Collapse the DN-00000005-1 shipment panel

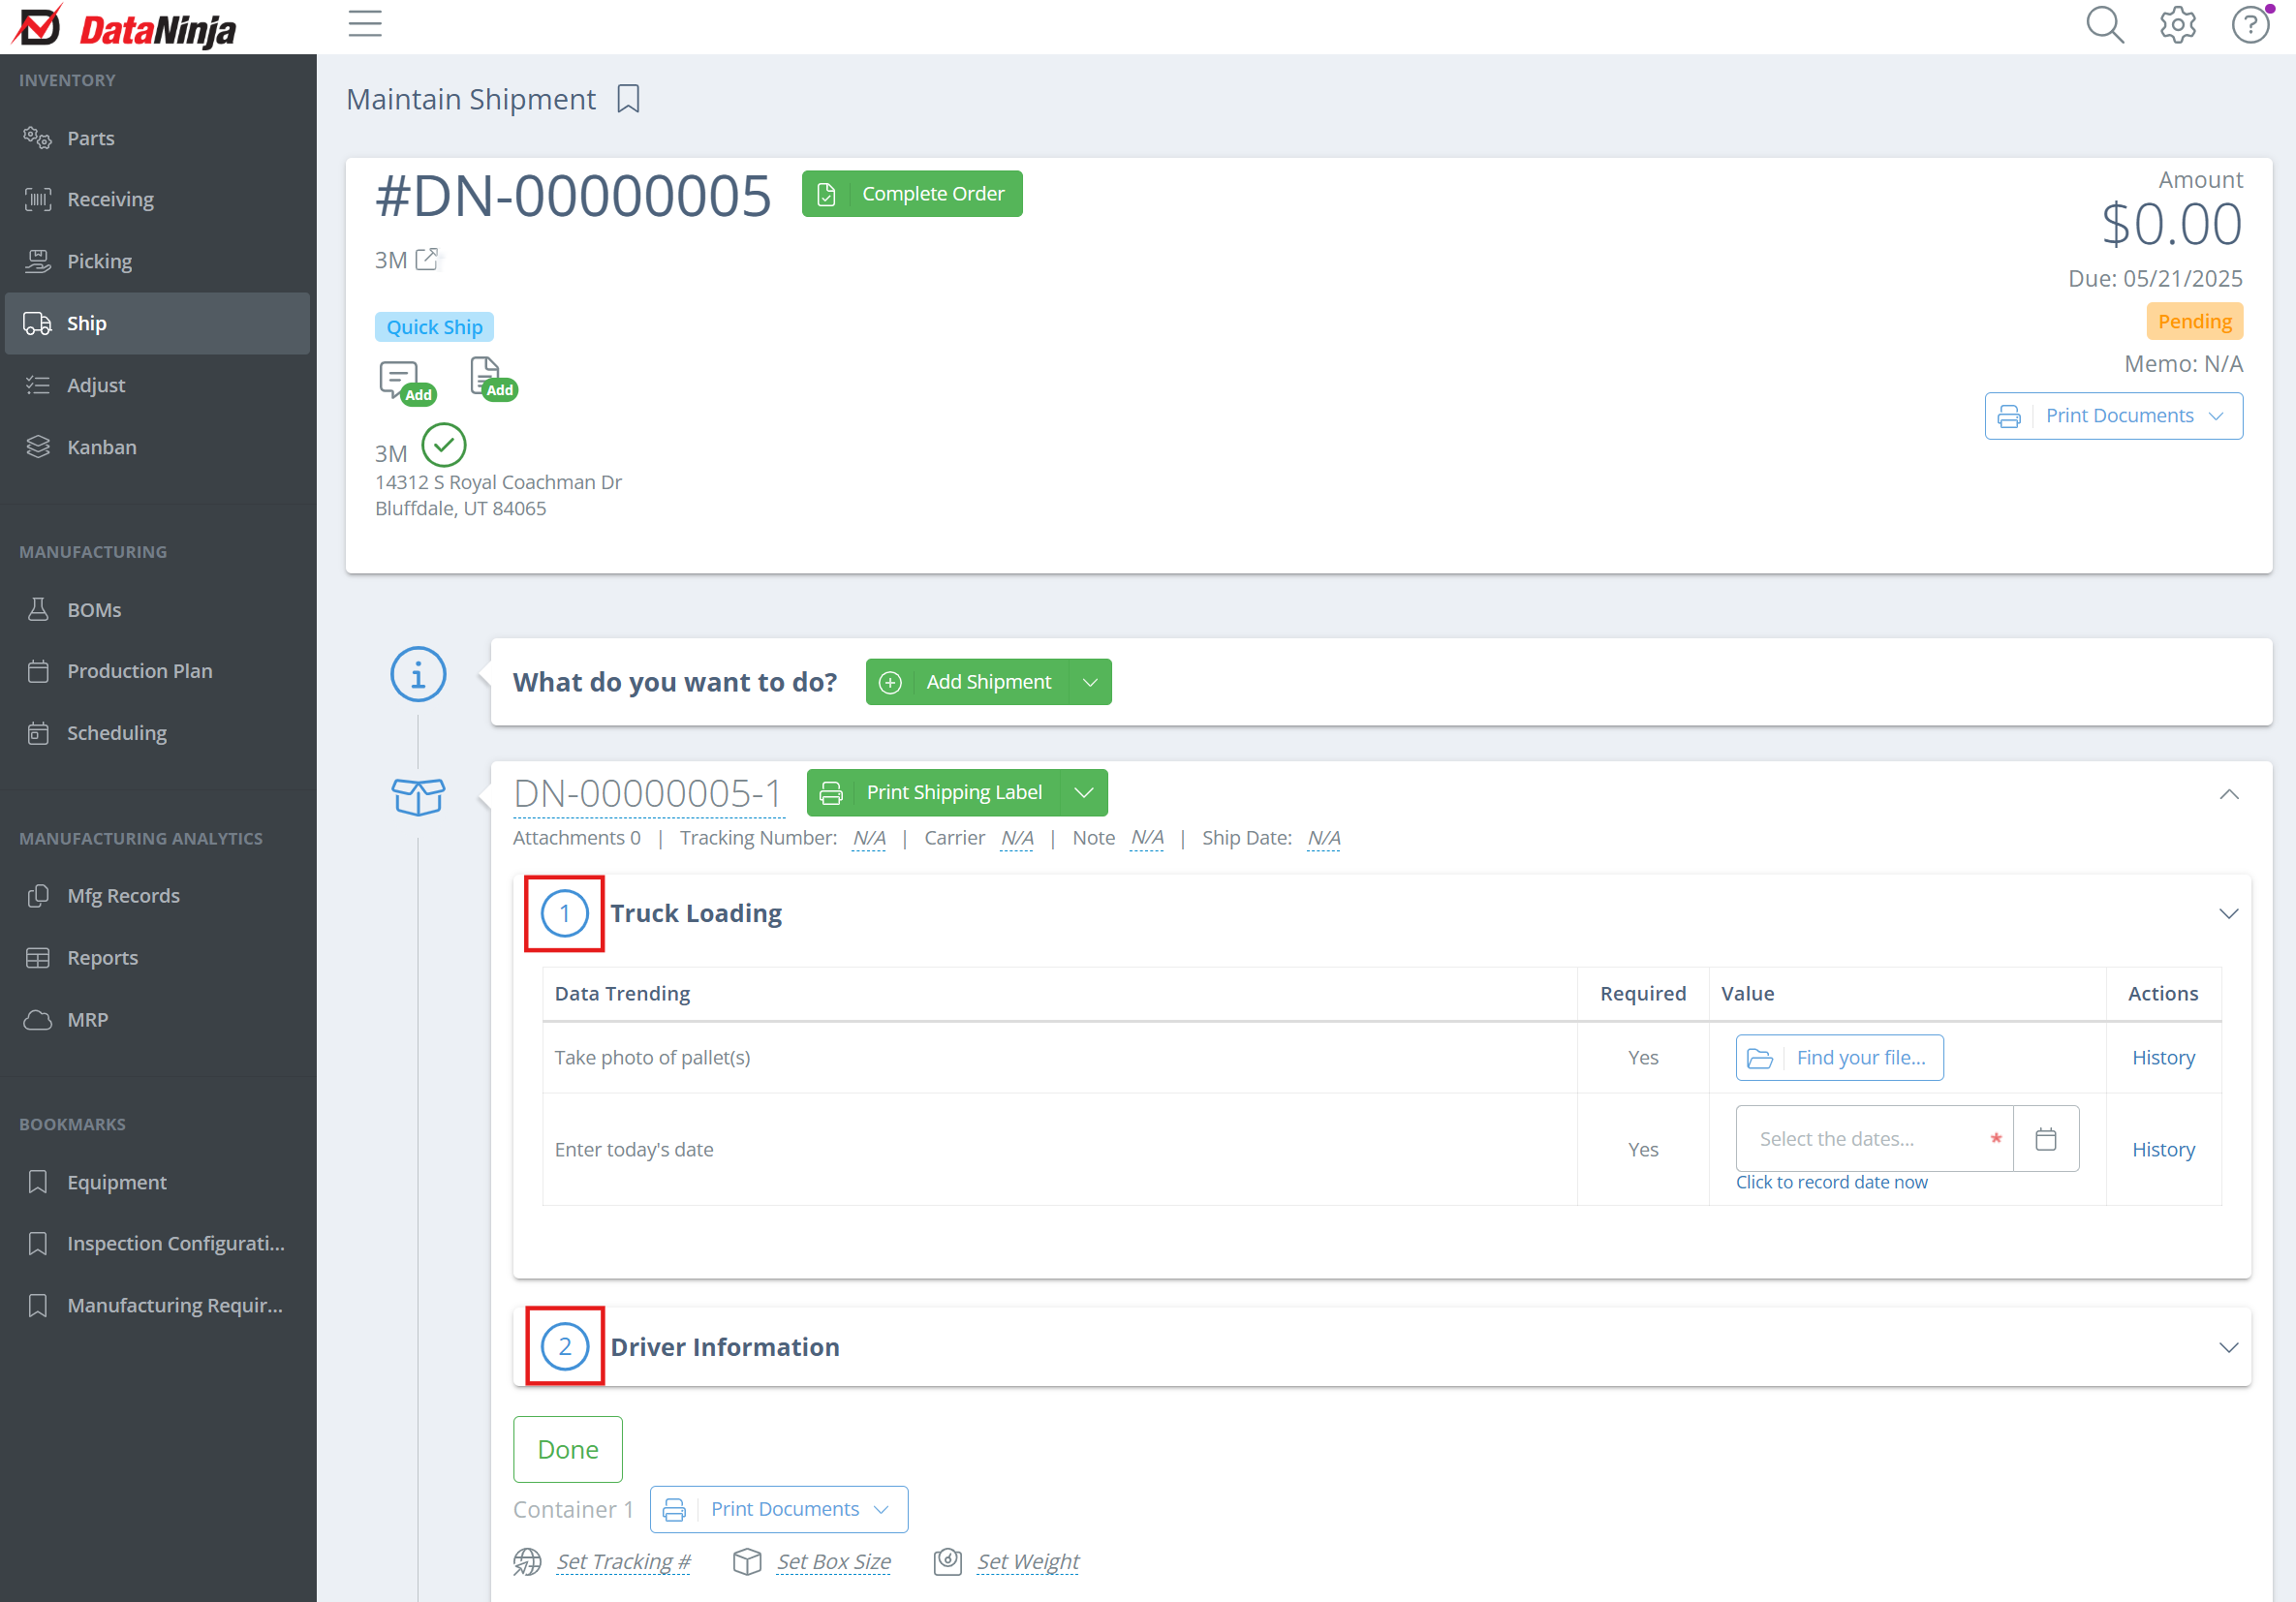pyautogui.click(x=2228, y=794)
